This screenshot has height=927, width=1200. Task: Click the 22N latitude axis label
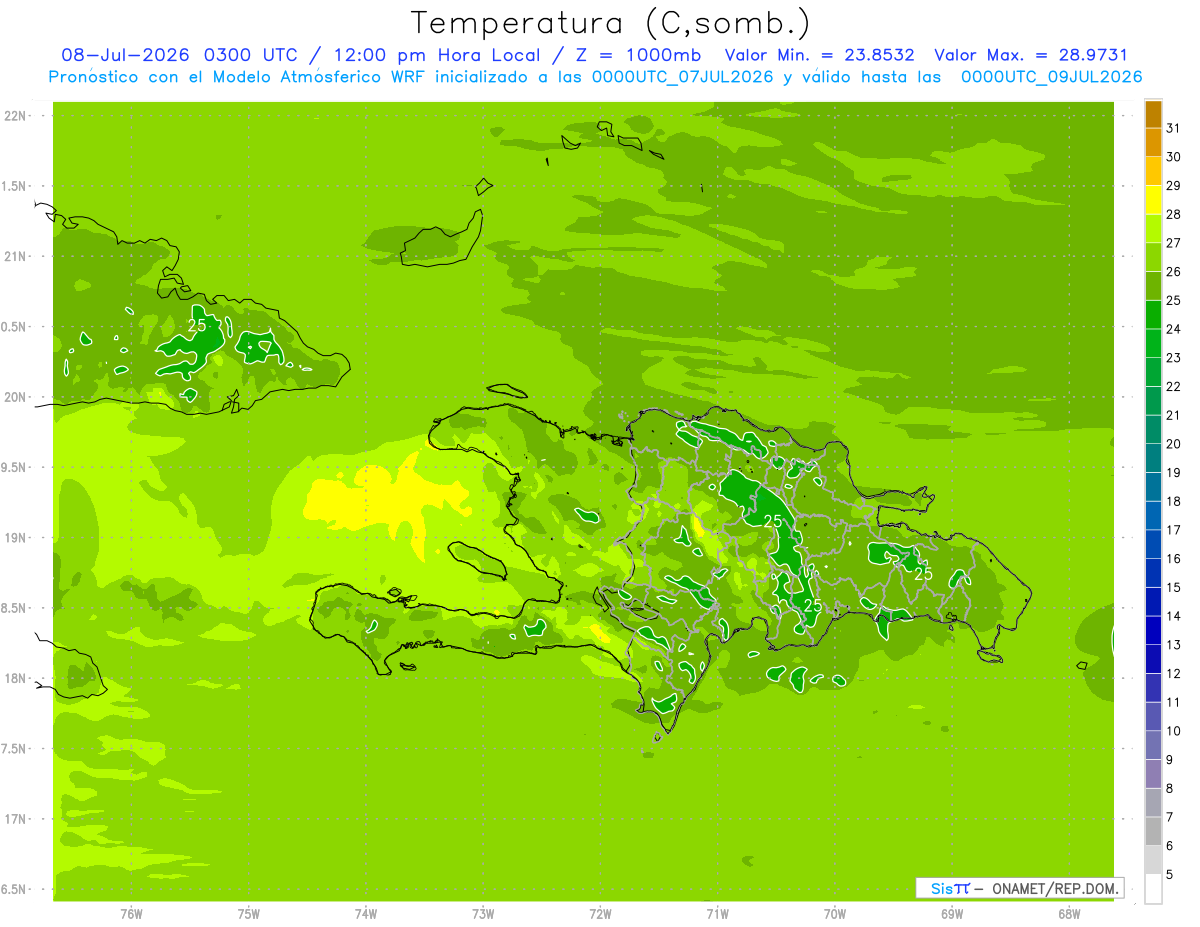[x=15, y=116]
